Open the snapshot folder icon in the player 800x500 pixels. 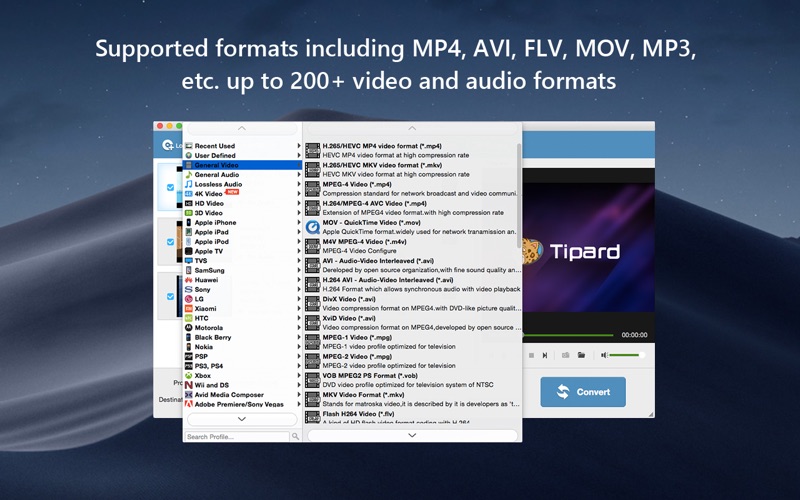coord(581,355)
